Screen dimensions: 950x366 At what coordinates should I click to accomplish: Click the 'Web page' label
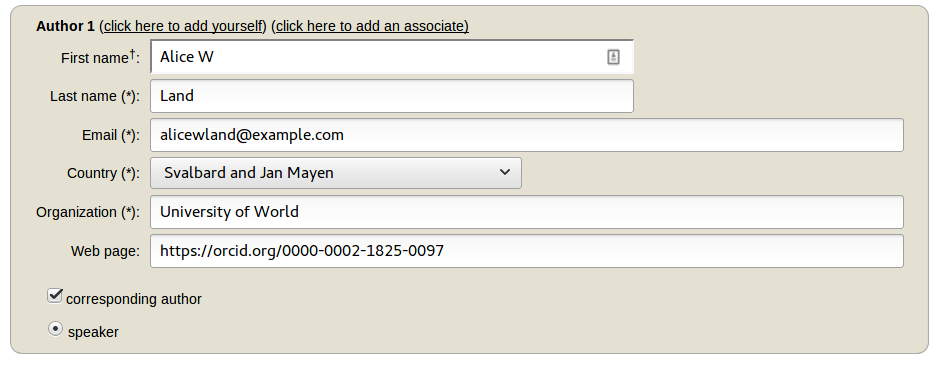coord(105,251)
